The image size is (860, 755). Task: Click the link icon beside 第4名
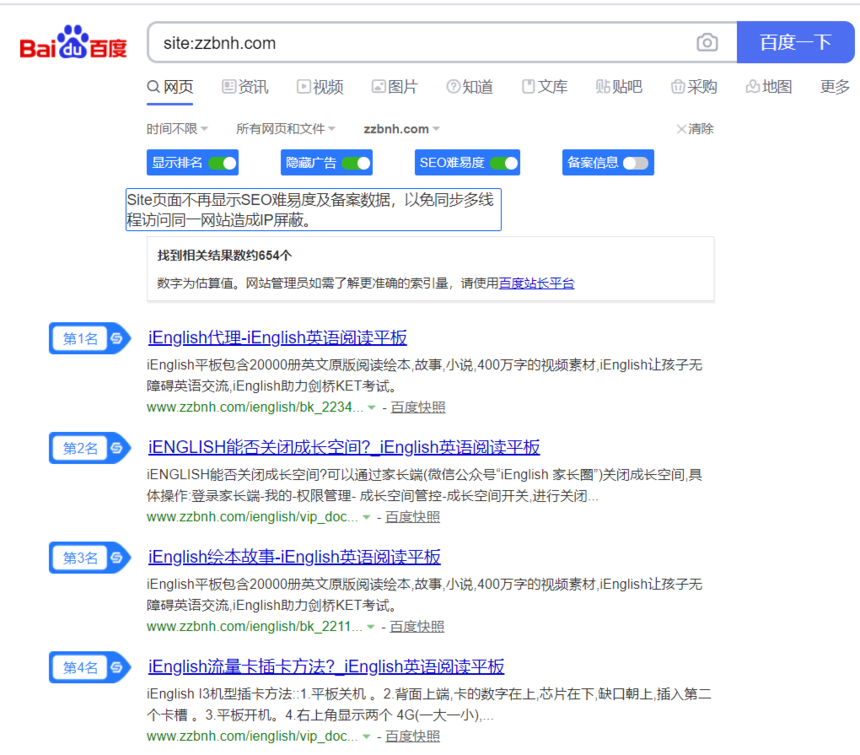[117, 667]
